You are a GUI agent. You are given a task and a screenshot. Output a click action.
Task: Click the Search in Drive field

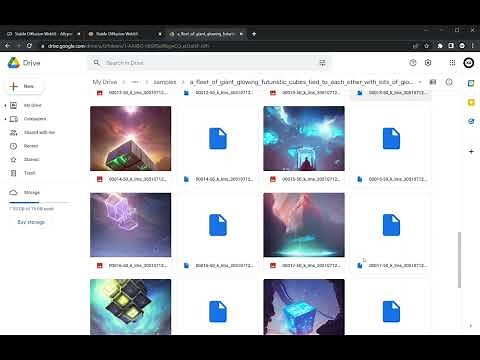(208, 63)
